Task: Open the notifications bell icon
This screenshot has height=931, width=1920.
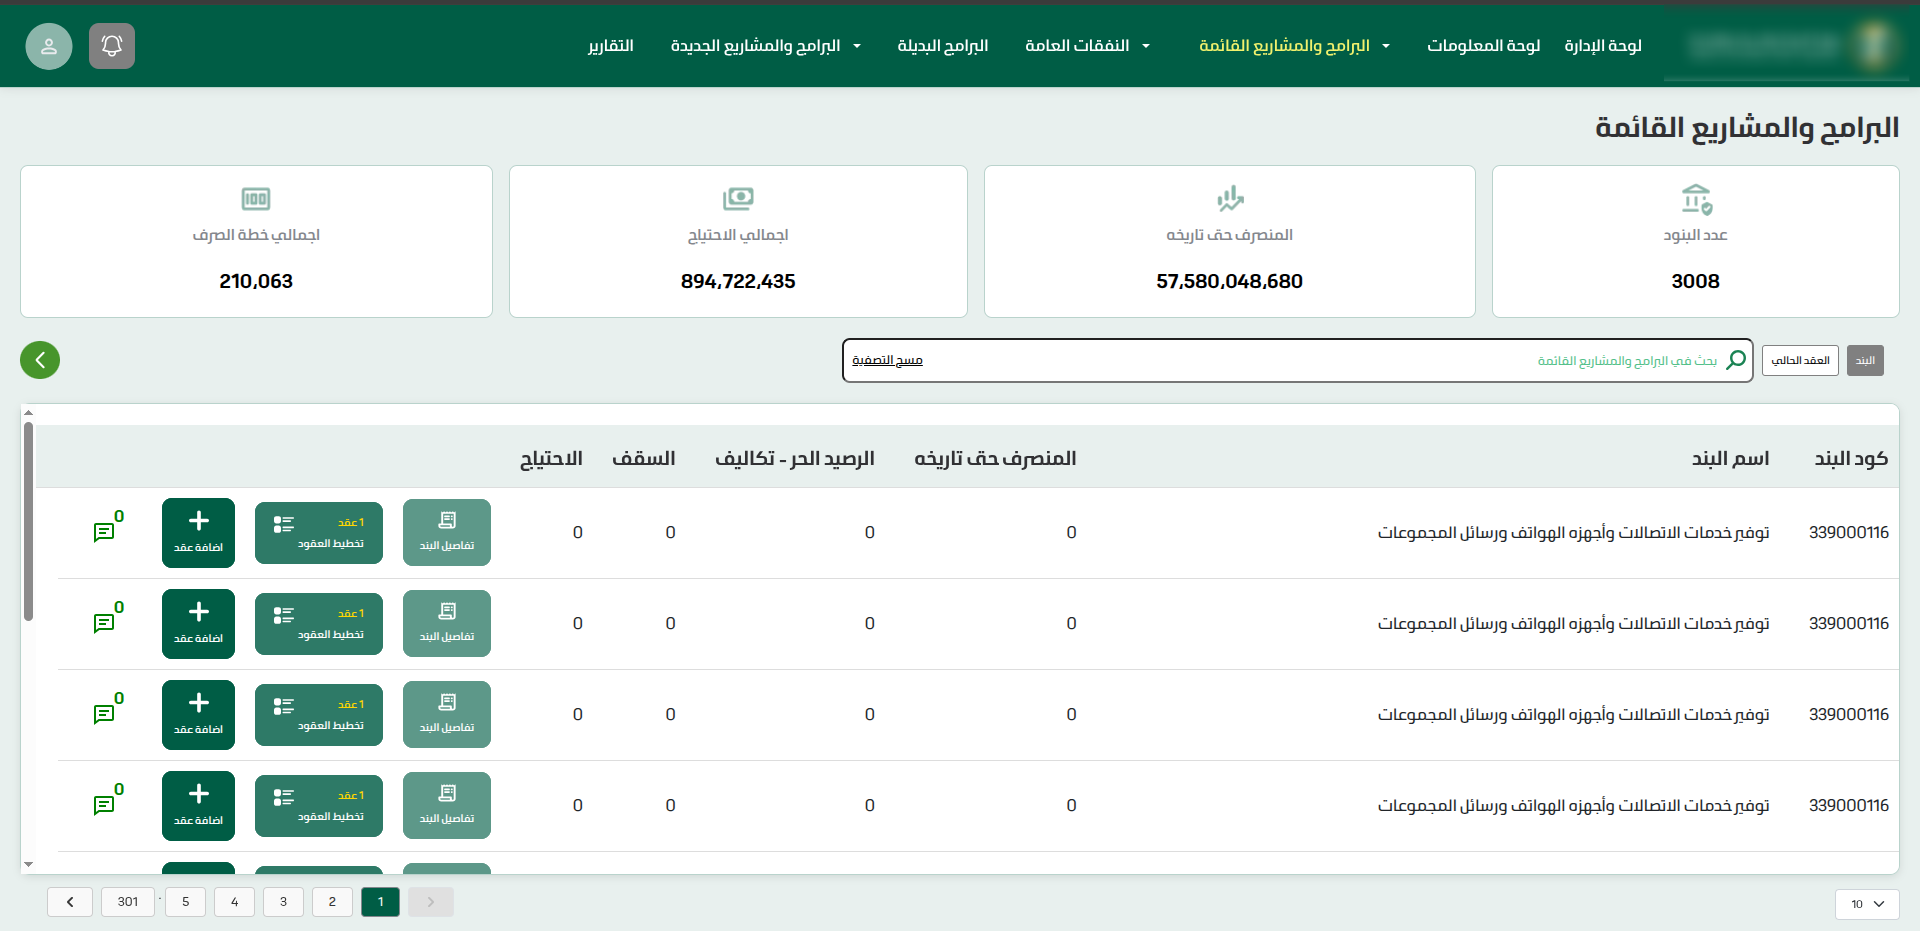Action: (x=112, y=46)
